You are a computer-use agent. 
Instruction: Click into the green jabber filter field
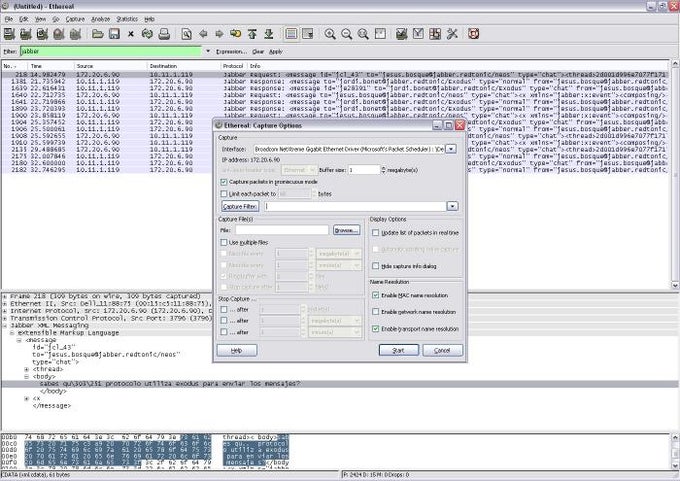[x=111, y=51]
